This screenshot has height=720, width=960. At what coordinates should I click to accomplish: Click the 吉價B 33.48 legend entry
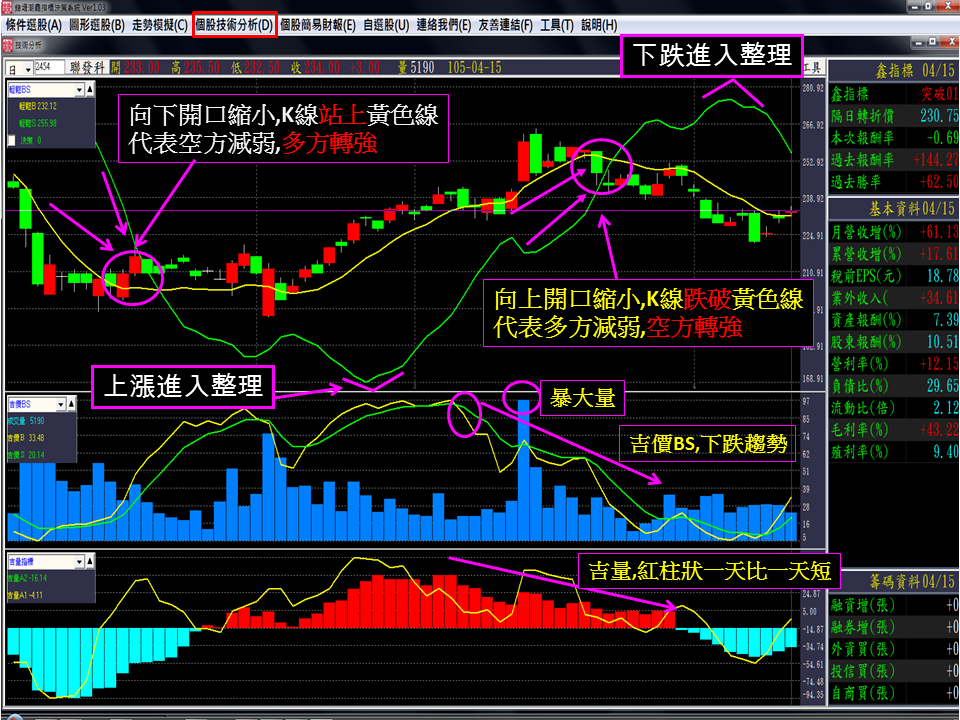26,438
